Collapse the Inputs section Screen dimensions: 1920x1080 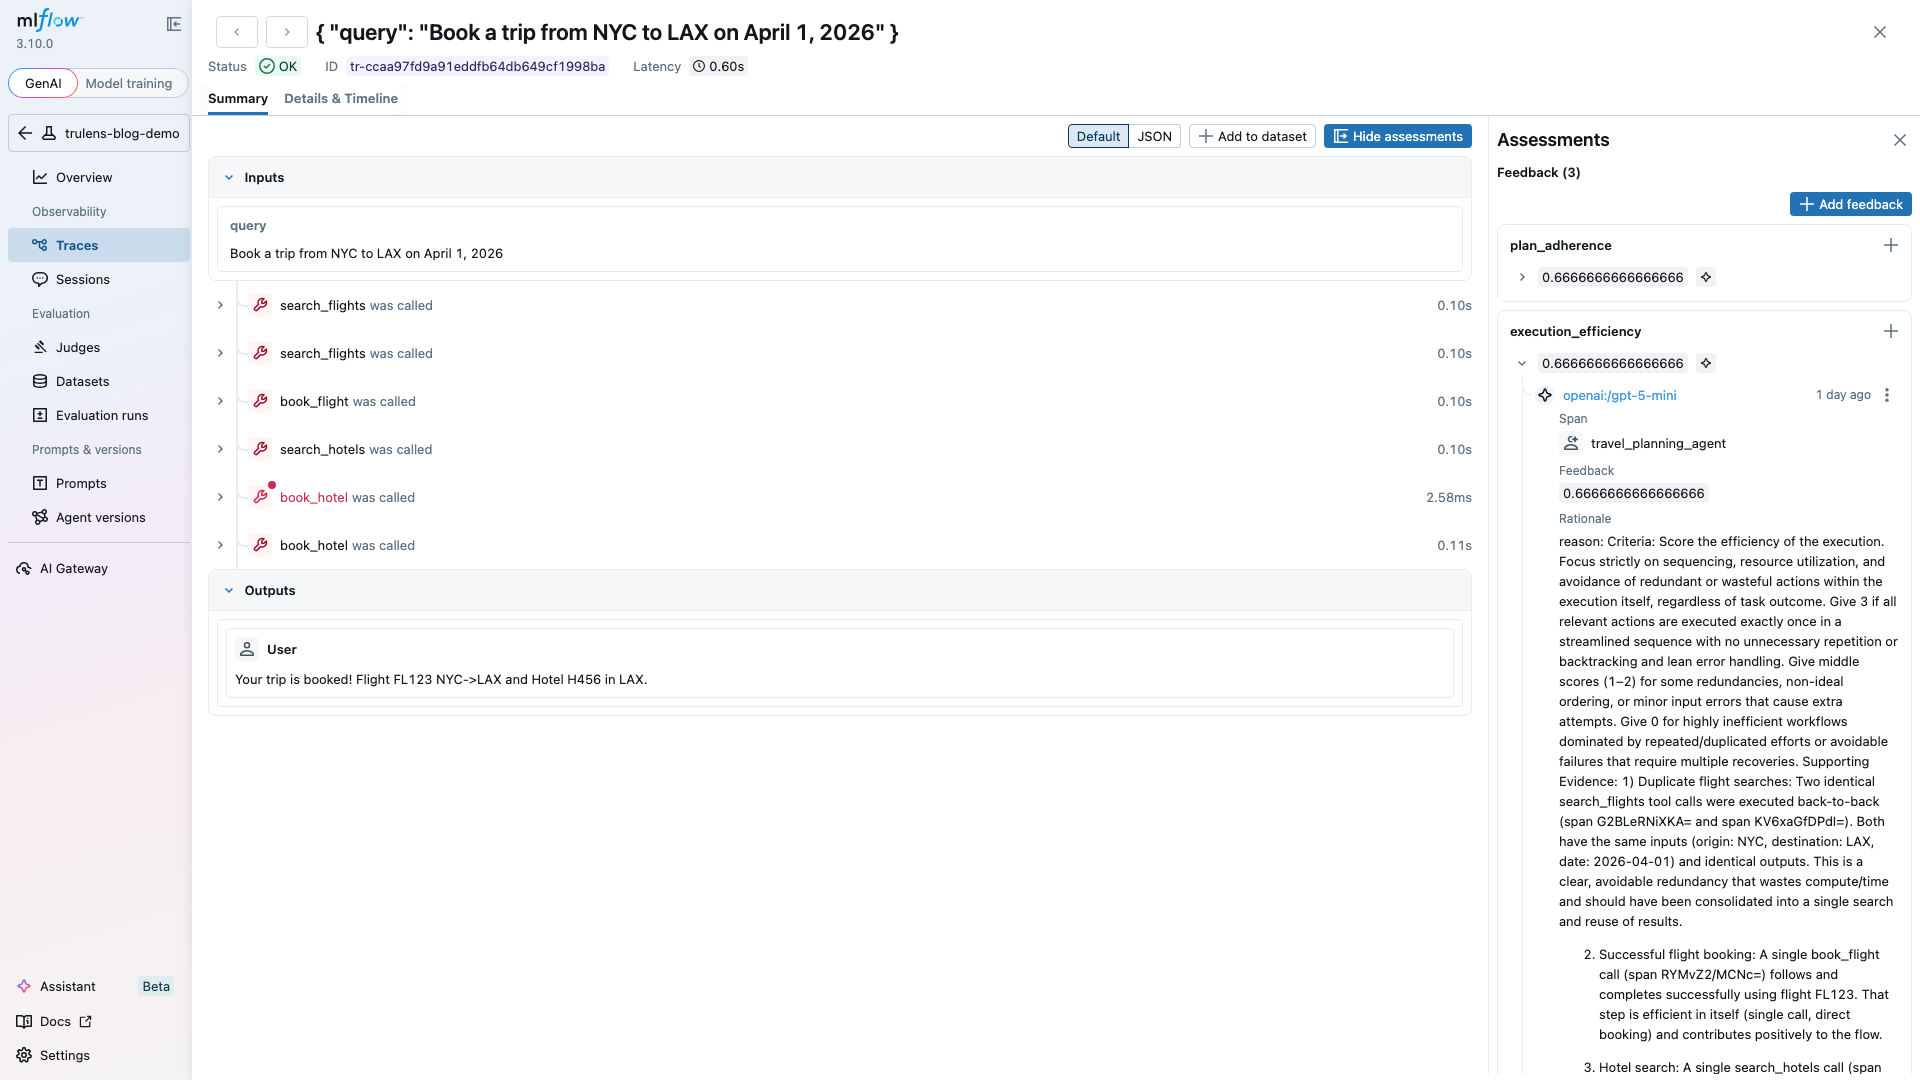coord(229,177)
